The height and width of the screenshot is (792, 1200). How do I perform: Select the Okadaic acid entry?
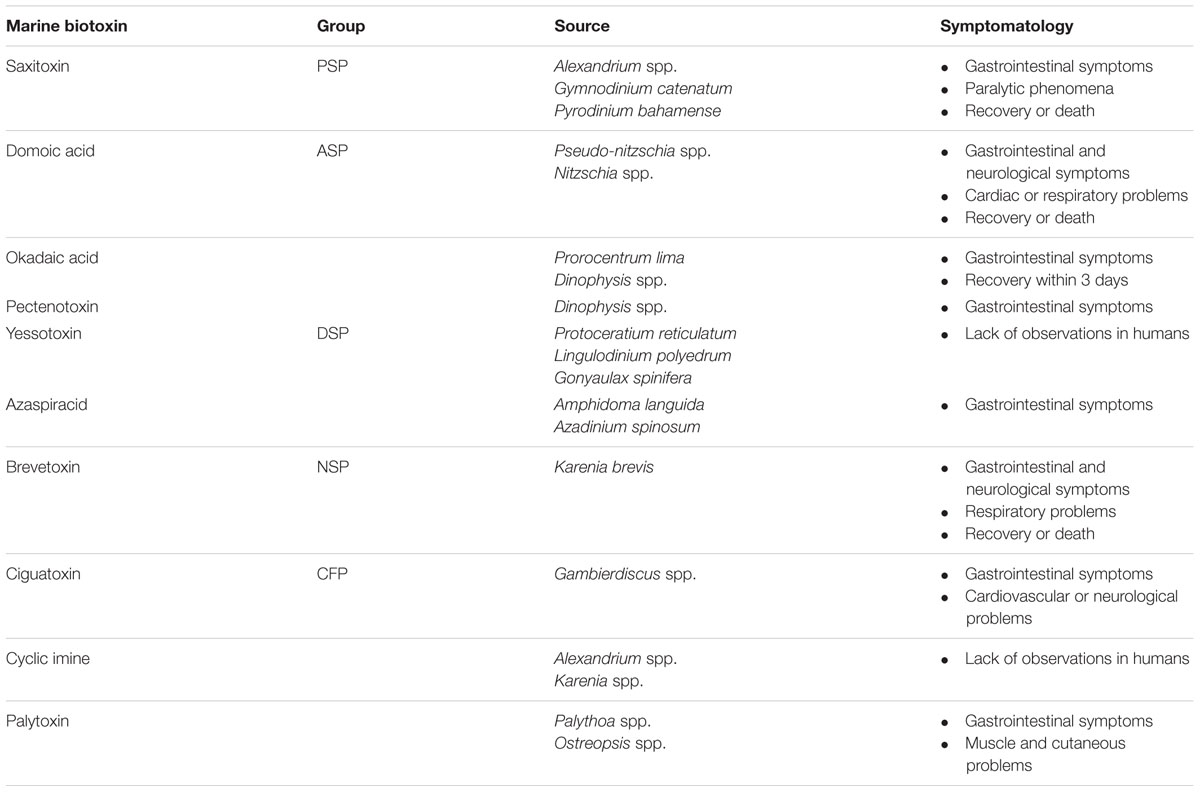[x=52, y=258]
